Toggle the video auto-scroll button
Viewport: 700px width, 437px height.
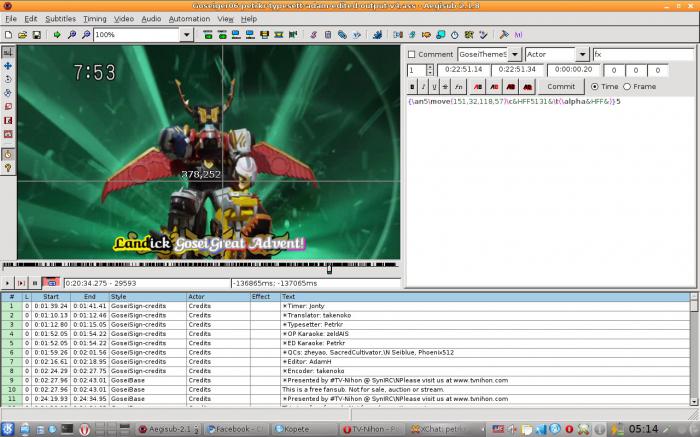[x=51, y=283]
